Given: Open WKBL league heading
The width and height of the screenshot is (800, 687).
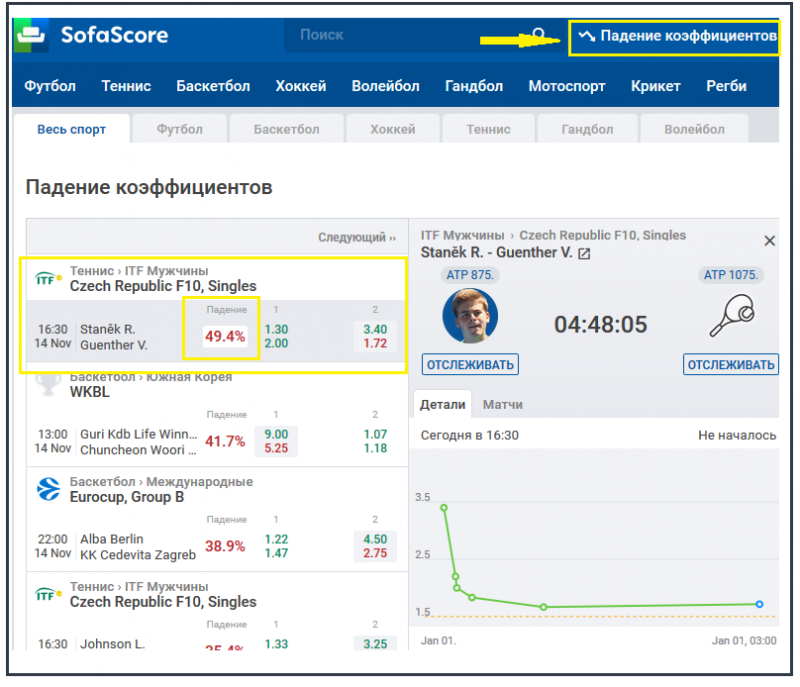Looking at the screenshot, I should coord(90,392).
